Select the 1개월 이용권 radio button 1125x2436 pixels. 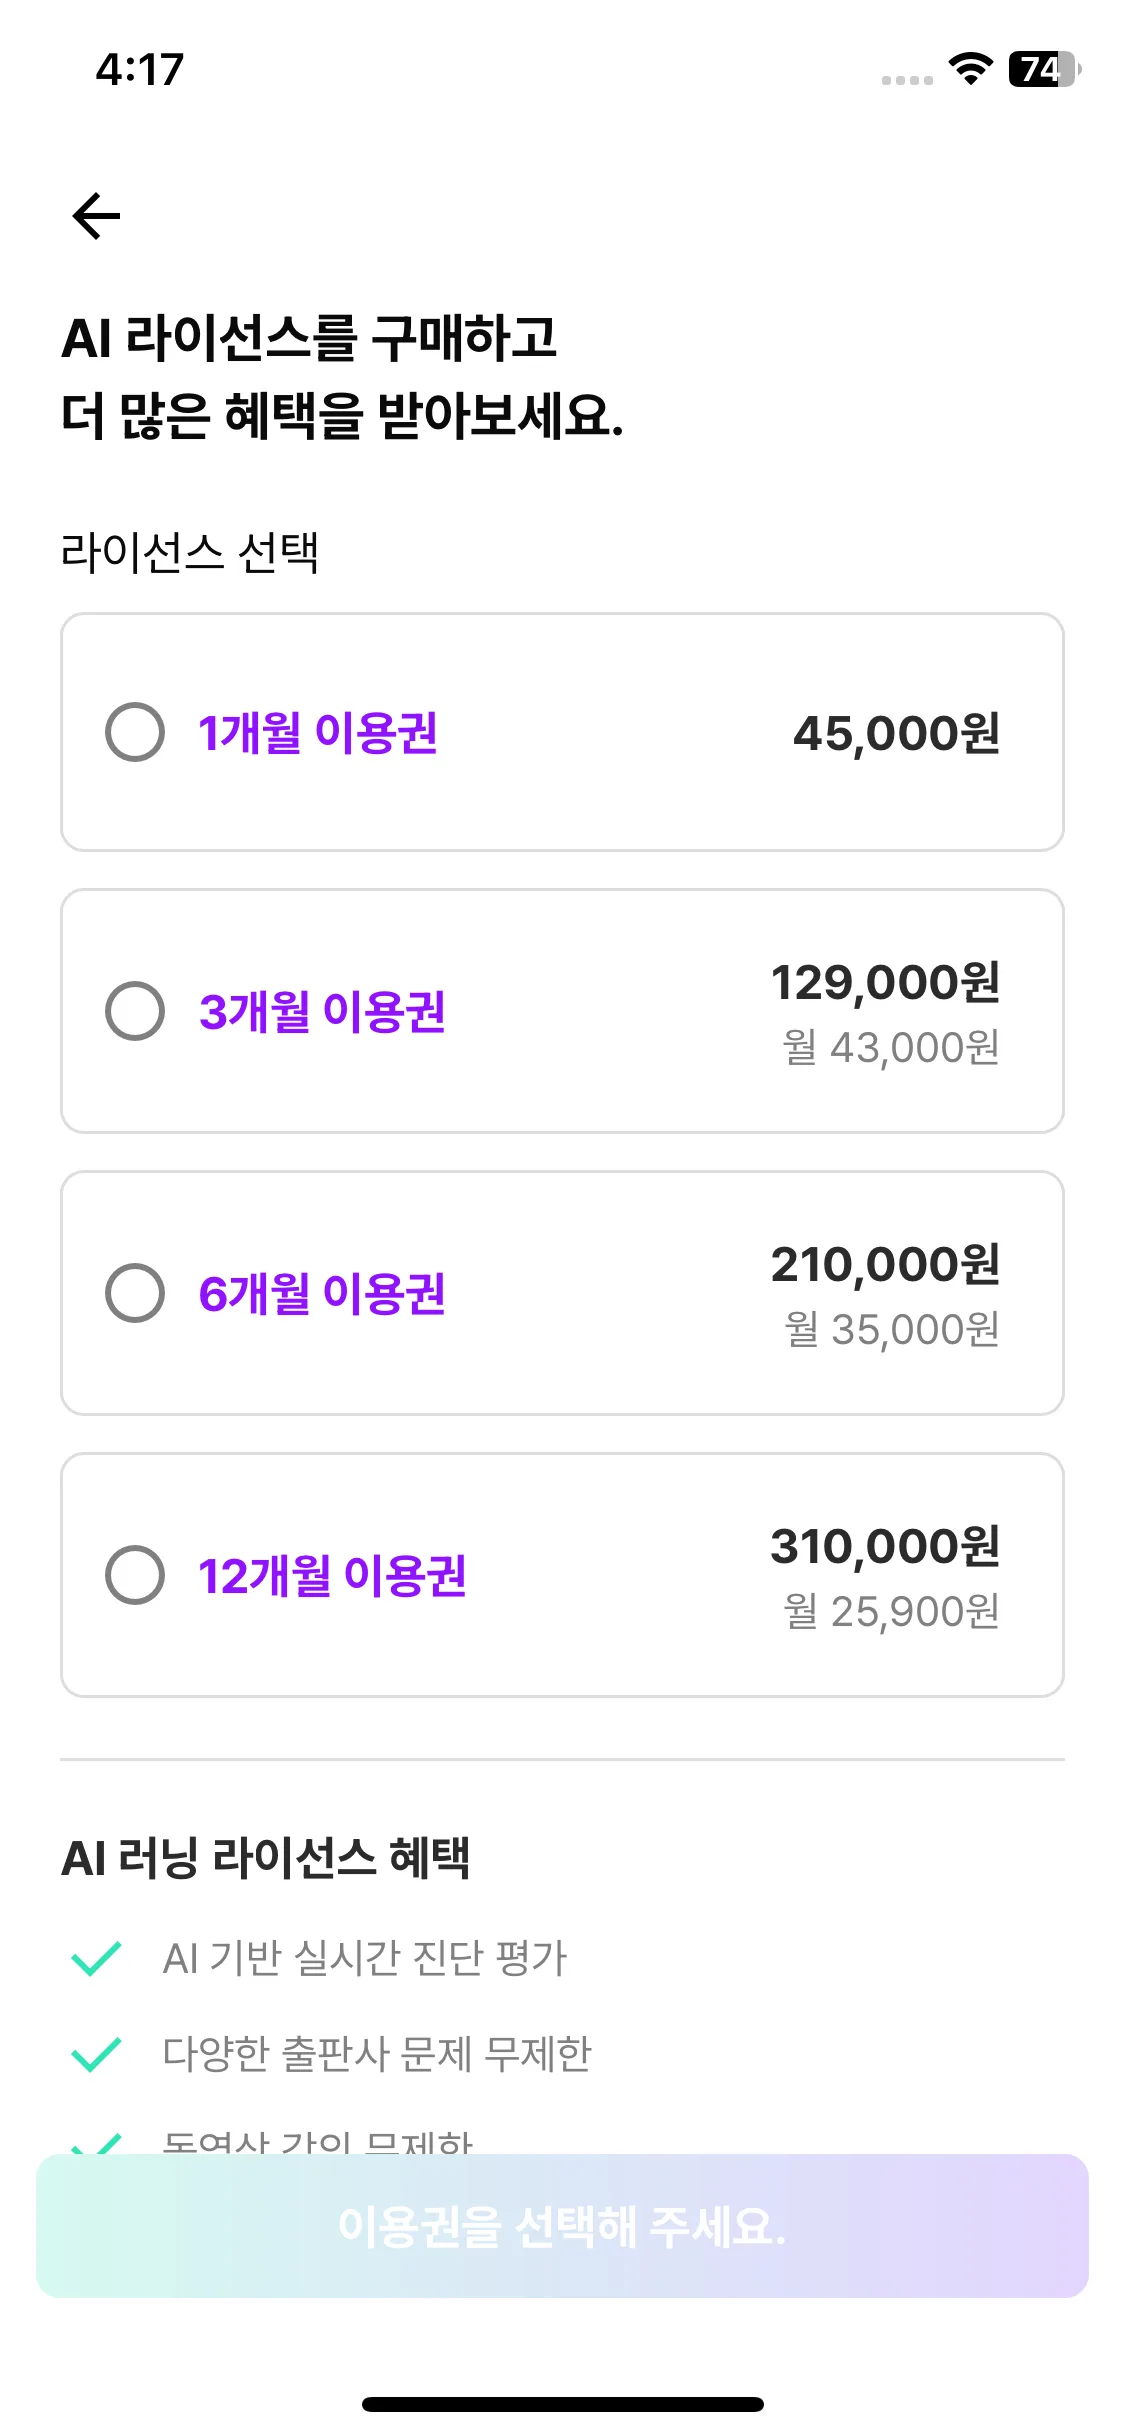click(x=135, y=732)
